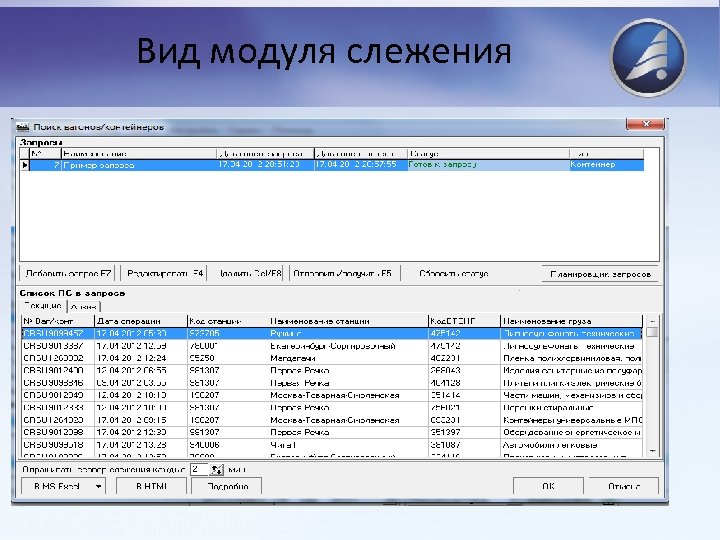Click the row indicator arrow of query 7
This screenshot has height=540, width=720.
25,165
